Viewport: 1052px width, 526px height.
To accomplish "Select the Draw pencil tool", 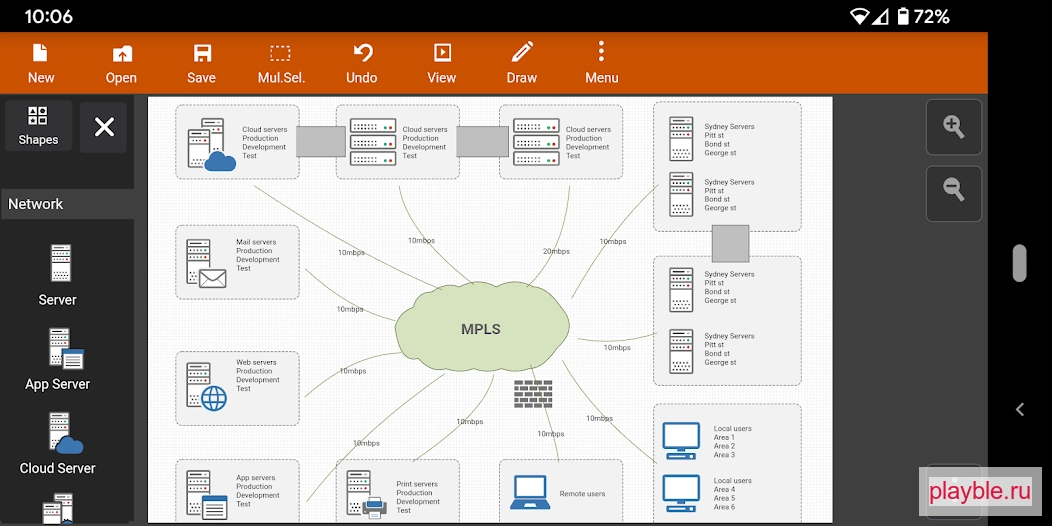I will (x=521, y=64).
